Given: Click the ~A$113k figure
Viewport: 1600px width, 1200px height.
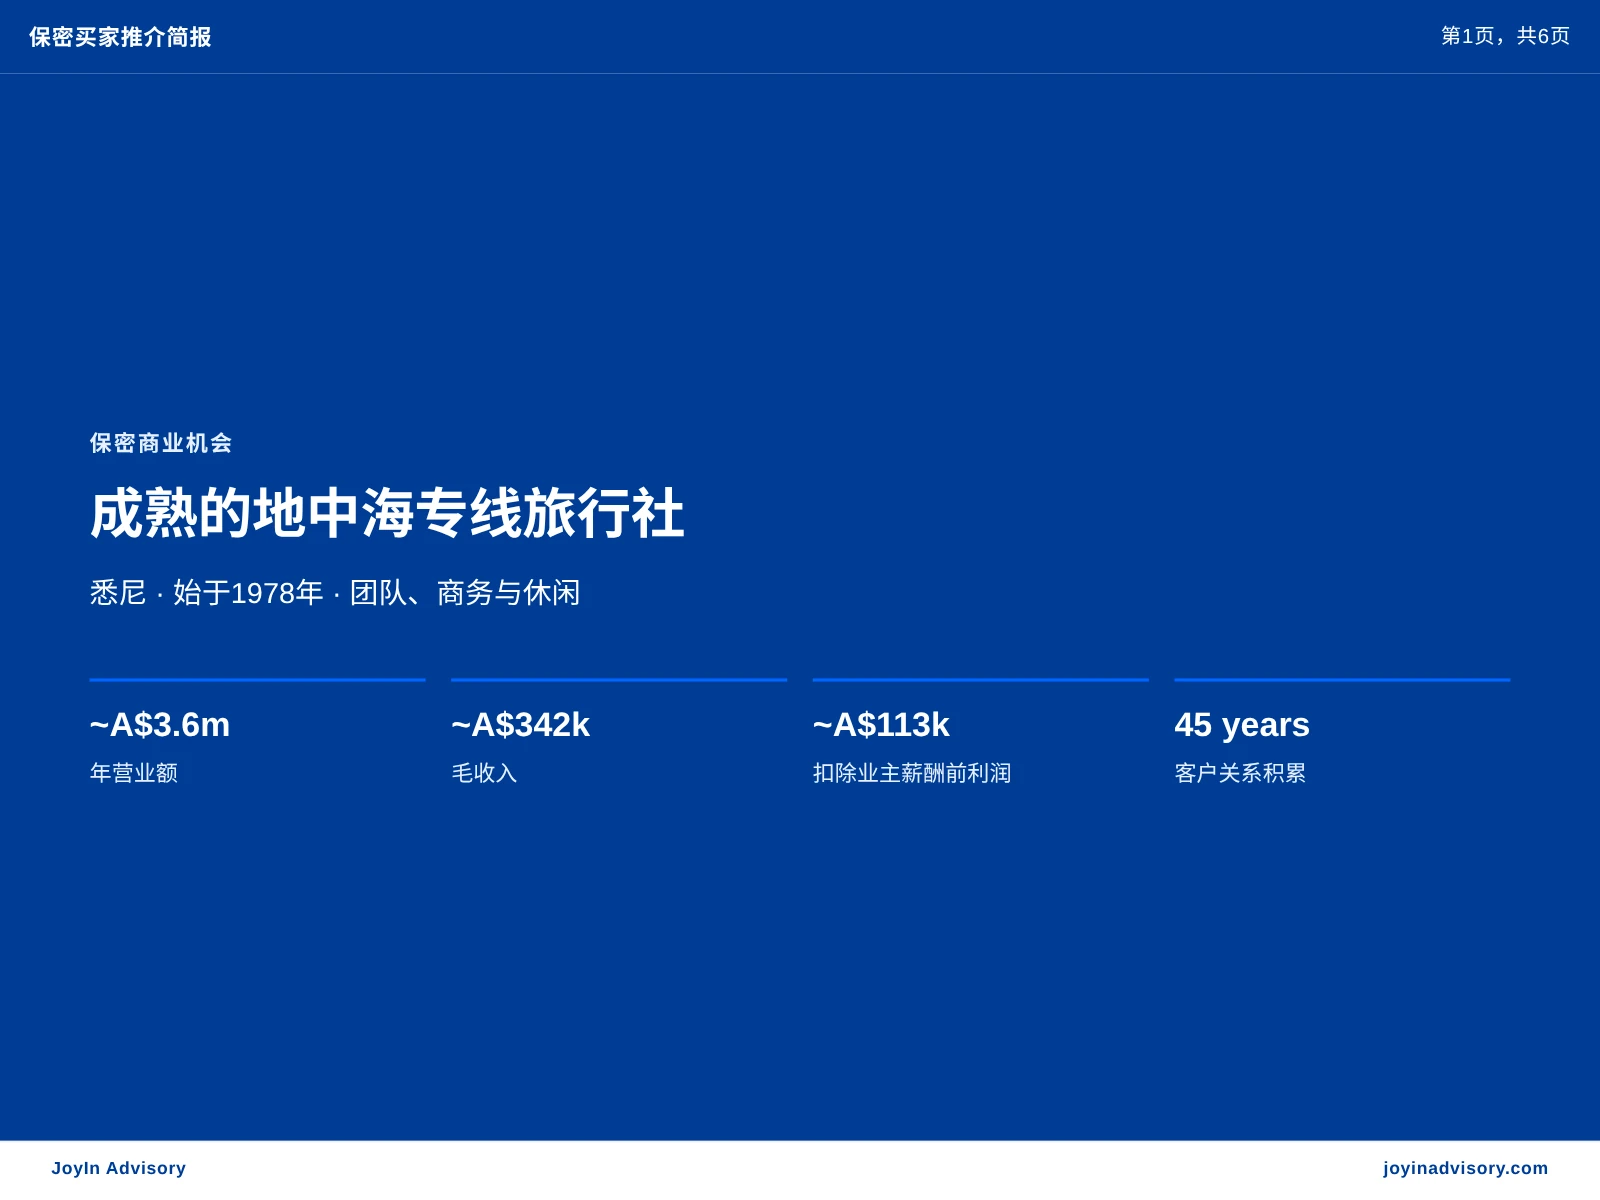Looking at the screenshot, I should pos(881,724).
